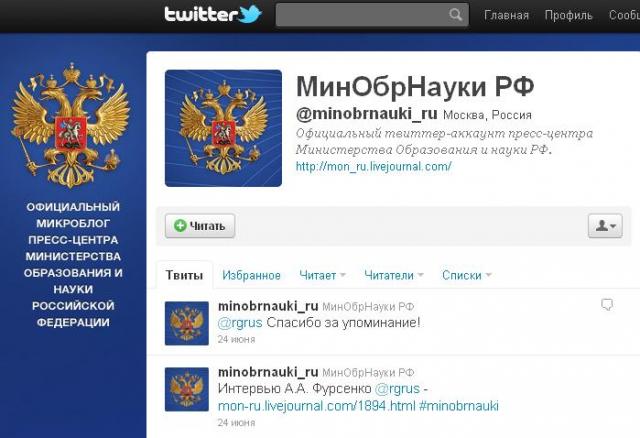Click avatar of the Спасибо за упоминание tweet

click(x=187, y=323)
